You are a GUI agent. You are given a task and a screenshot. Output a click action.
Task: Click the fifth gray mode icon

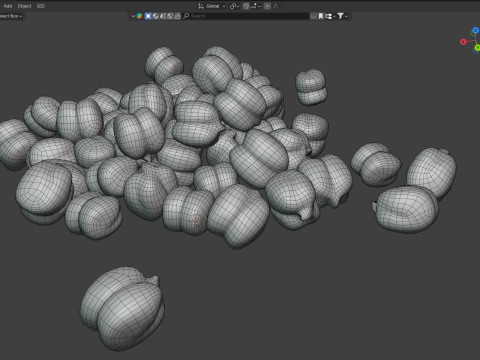[x=177, y=16]
